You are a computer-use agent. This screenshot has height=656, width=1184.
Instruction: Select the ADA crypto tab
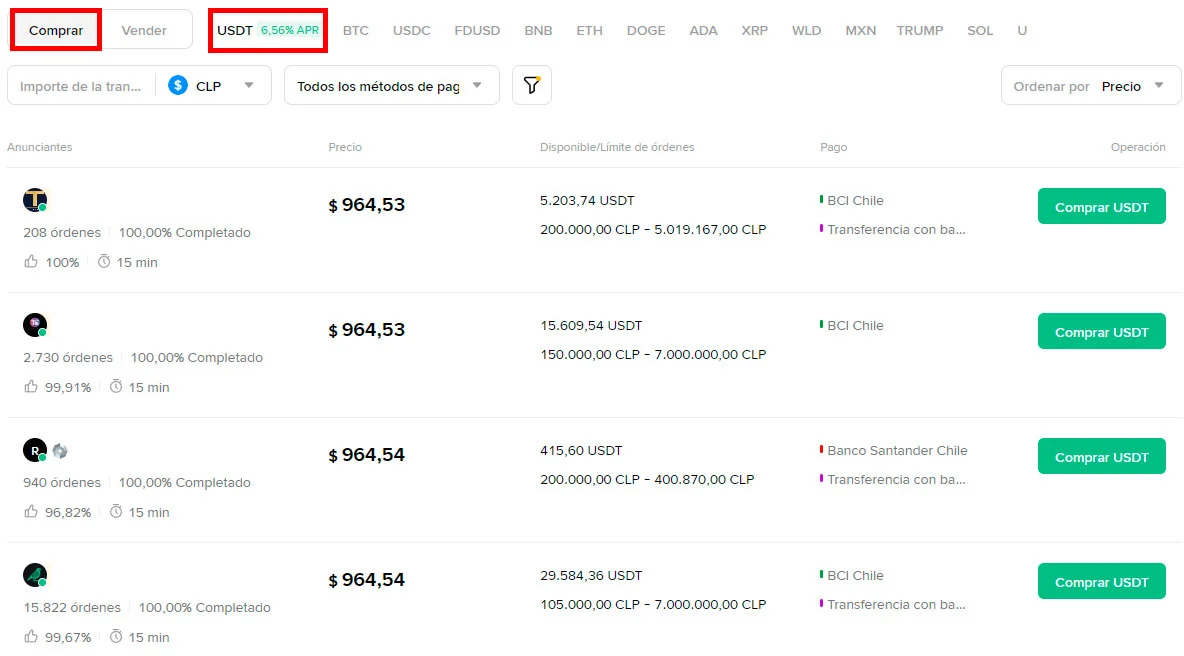[703, 30]
